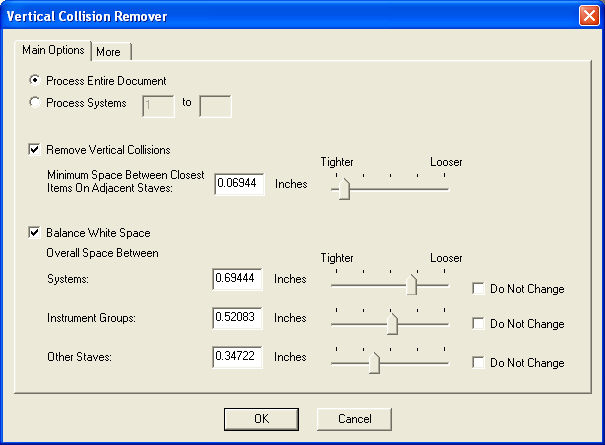This screenshot has width=605, height=445.
Task: Click the Other Staves spacing field
Action: [238, 356]
